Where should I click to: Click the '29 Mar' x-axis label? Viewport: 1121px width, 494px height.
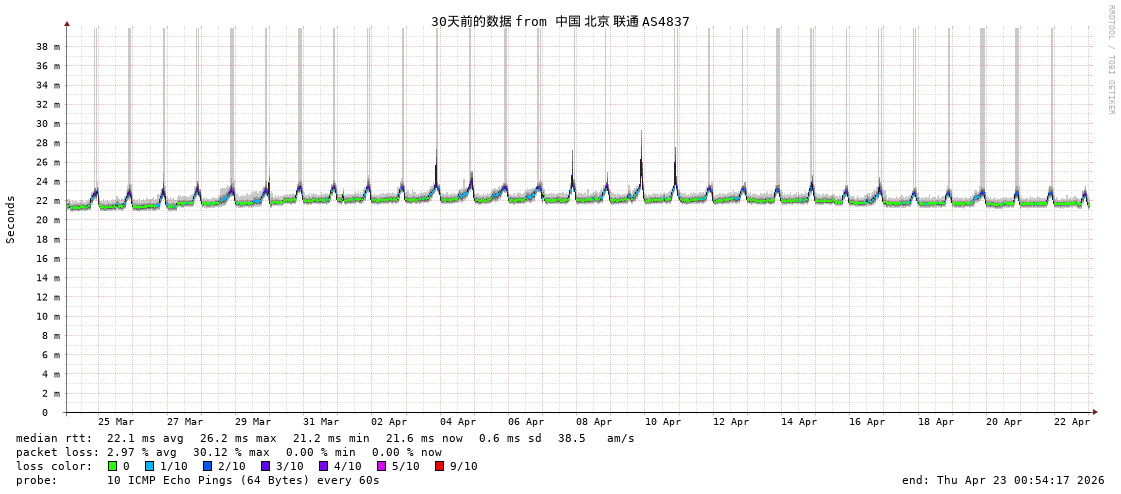pyautogui.click(x=253, y=423)
